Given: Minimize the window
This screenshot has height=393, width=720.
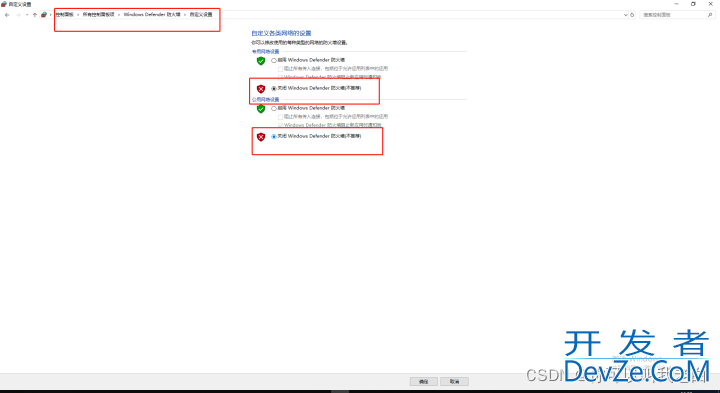Looking at the screenshot, I should coord(676,4).
